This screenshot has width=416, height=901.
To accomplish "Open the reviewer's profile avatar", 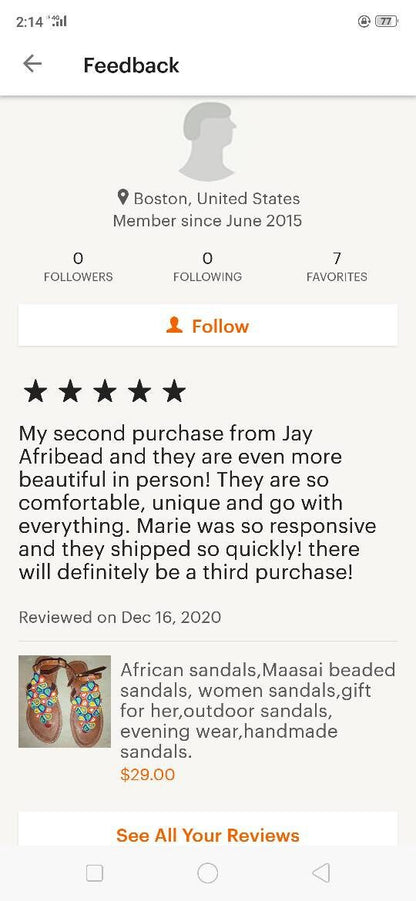I will [208, 142].
